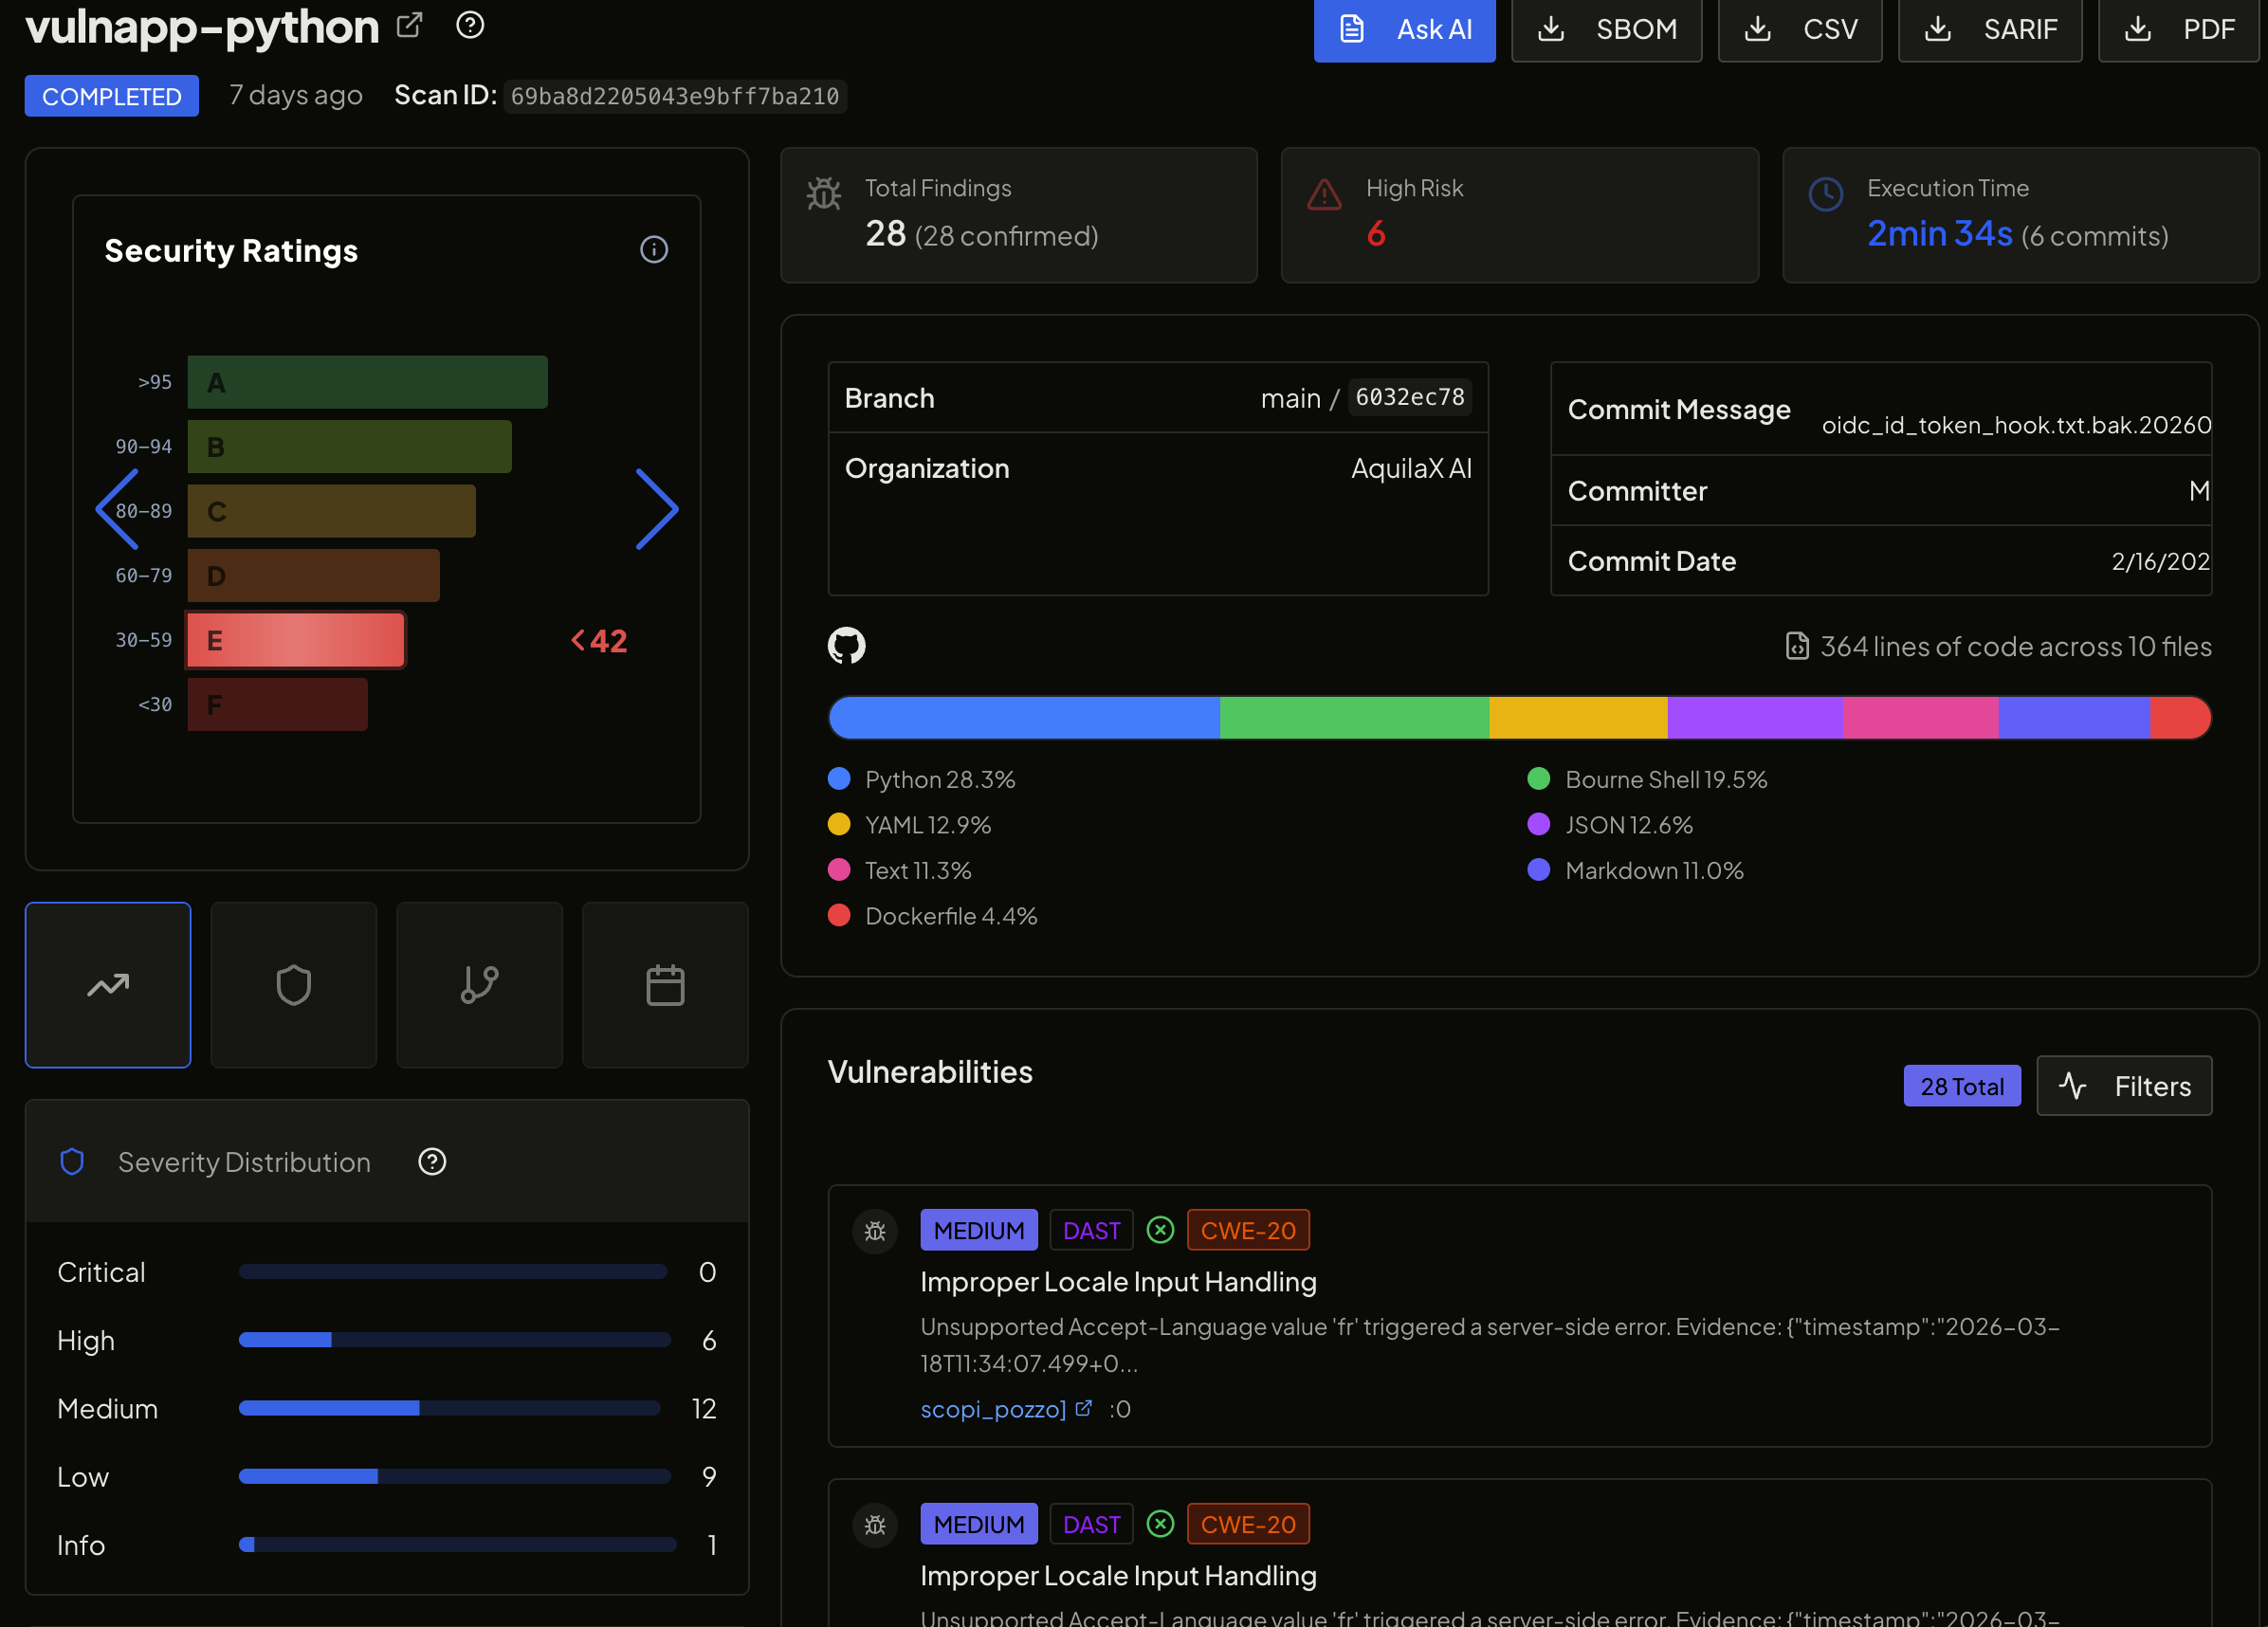Toggle the green dismiss icon on first vulnerability
This screenshot has width=2268, height=1627.
tap(1160, 1230)
